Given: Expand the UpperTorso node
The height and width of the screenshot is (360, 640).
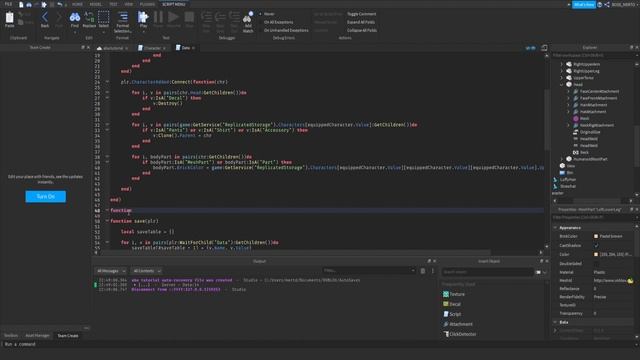Looking at the screenshot, I should point(562,78).
